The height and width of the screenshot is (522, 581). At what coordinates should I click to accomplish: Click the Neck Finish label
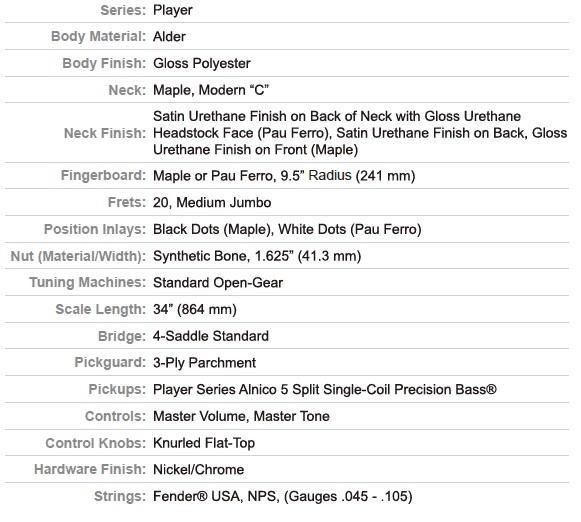105,133
